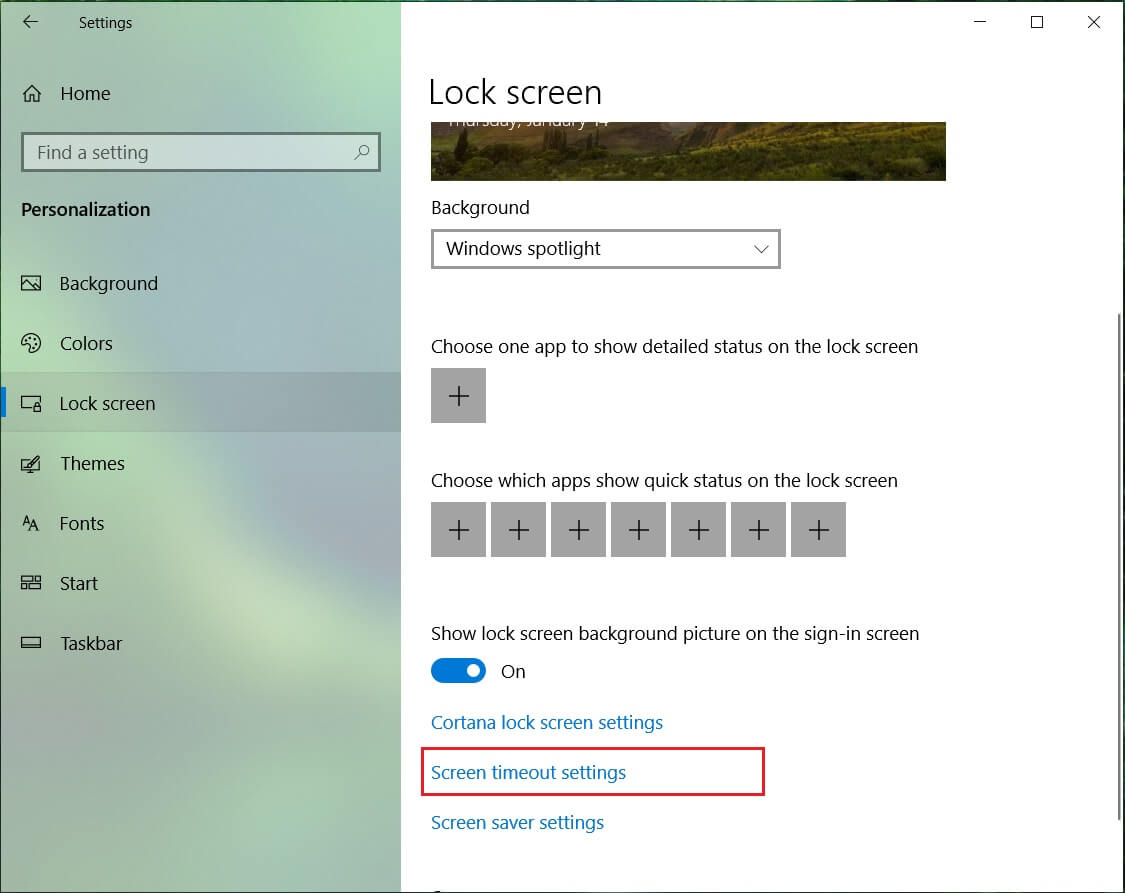This screenshot has width=1125, height=893.
Task: Select Lock screen in the sidebar
Action: click(x=200, y=403)
